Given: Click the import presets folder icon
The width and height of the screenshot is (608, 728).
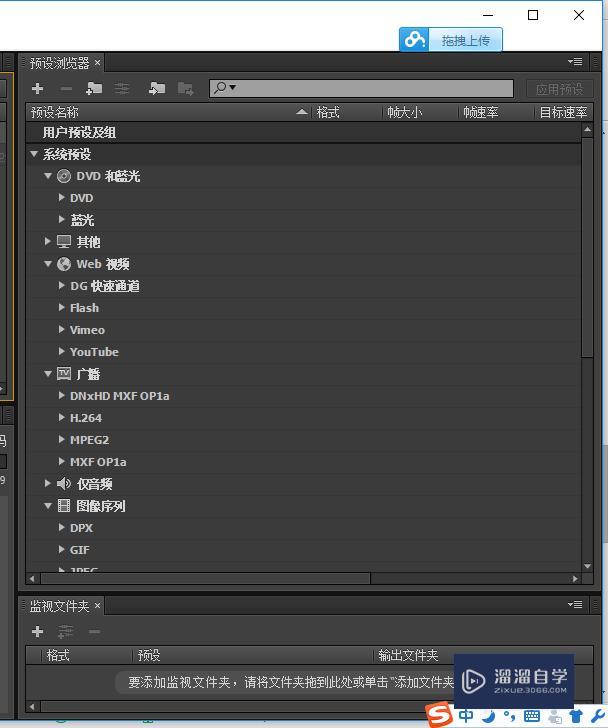Looking at the screenshot, I should [157, 88].
